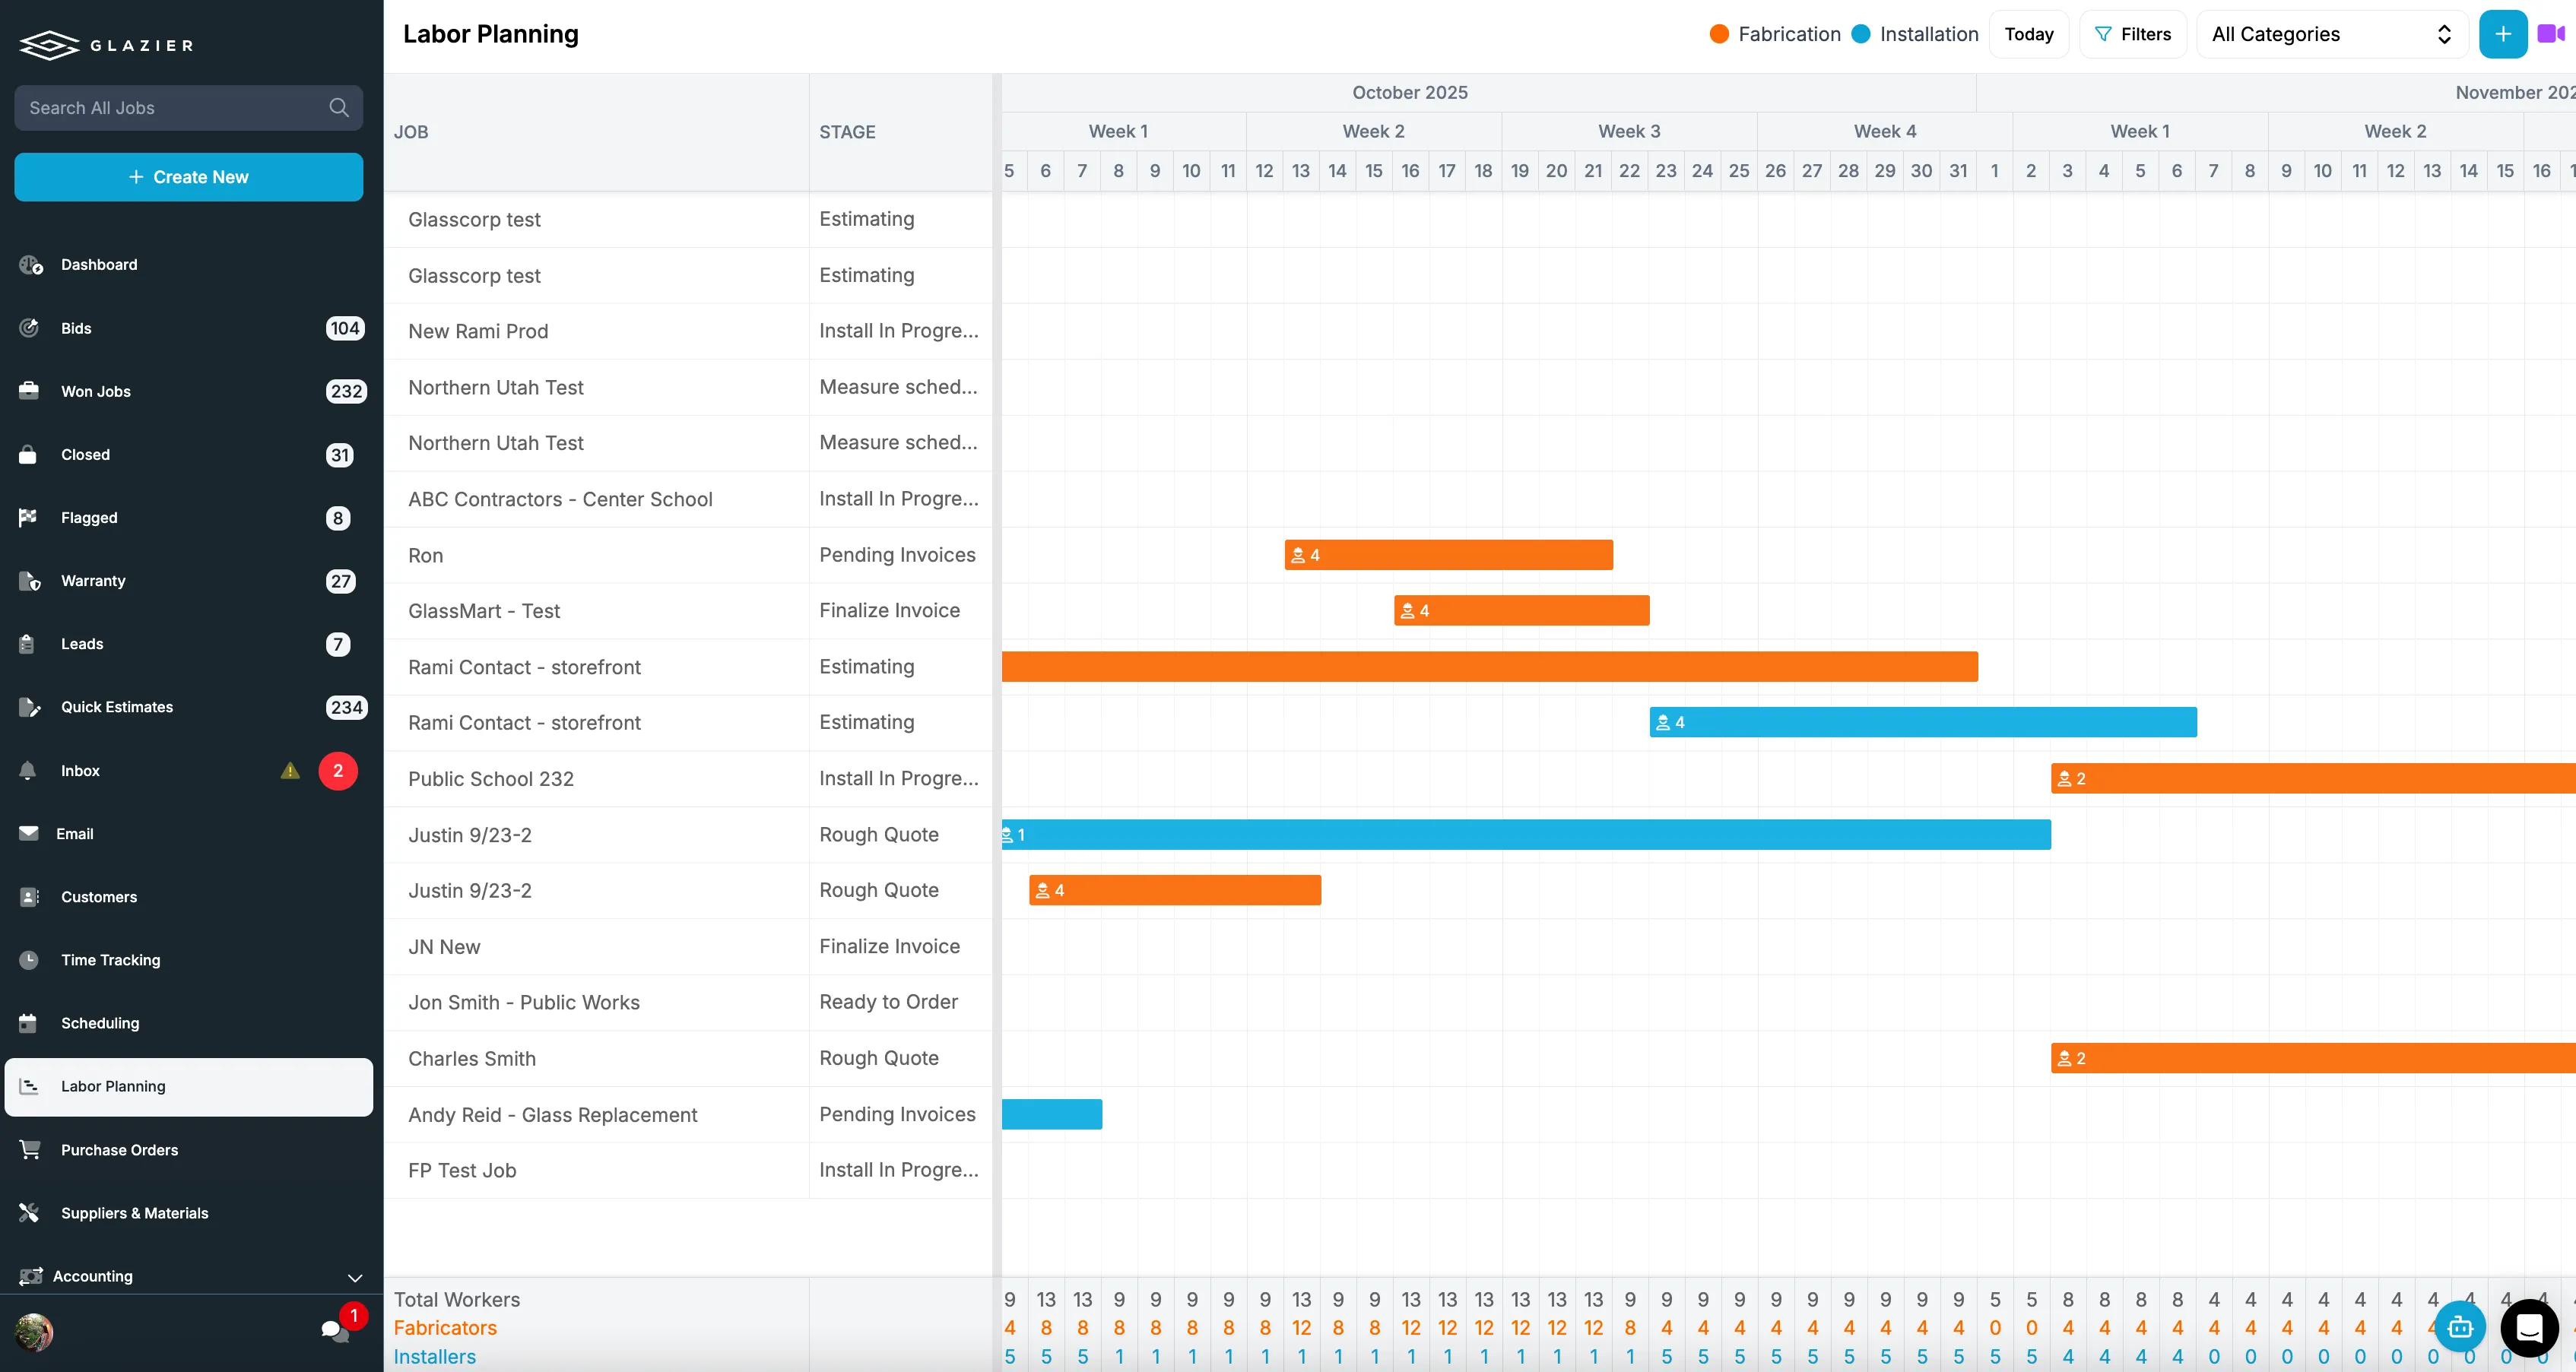Viewport: 2576px width, 1372px height.
Task: Open Suppliers & Materials tools icon
Action: (x=29, y=1213)
